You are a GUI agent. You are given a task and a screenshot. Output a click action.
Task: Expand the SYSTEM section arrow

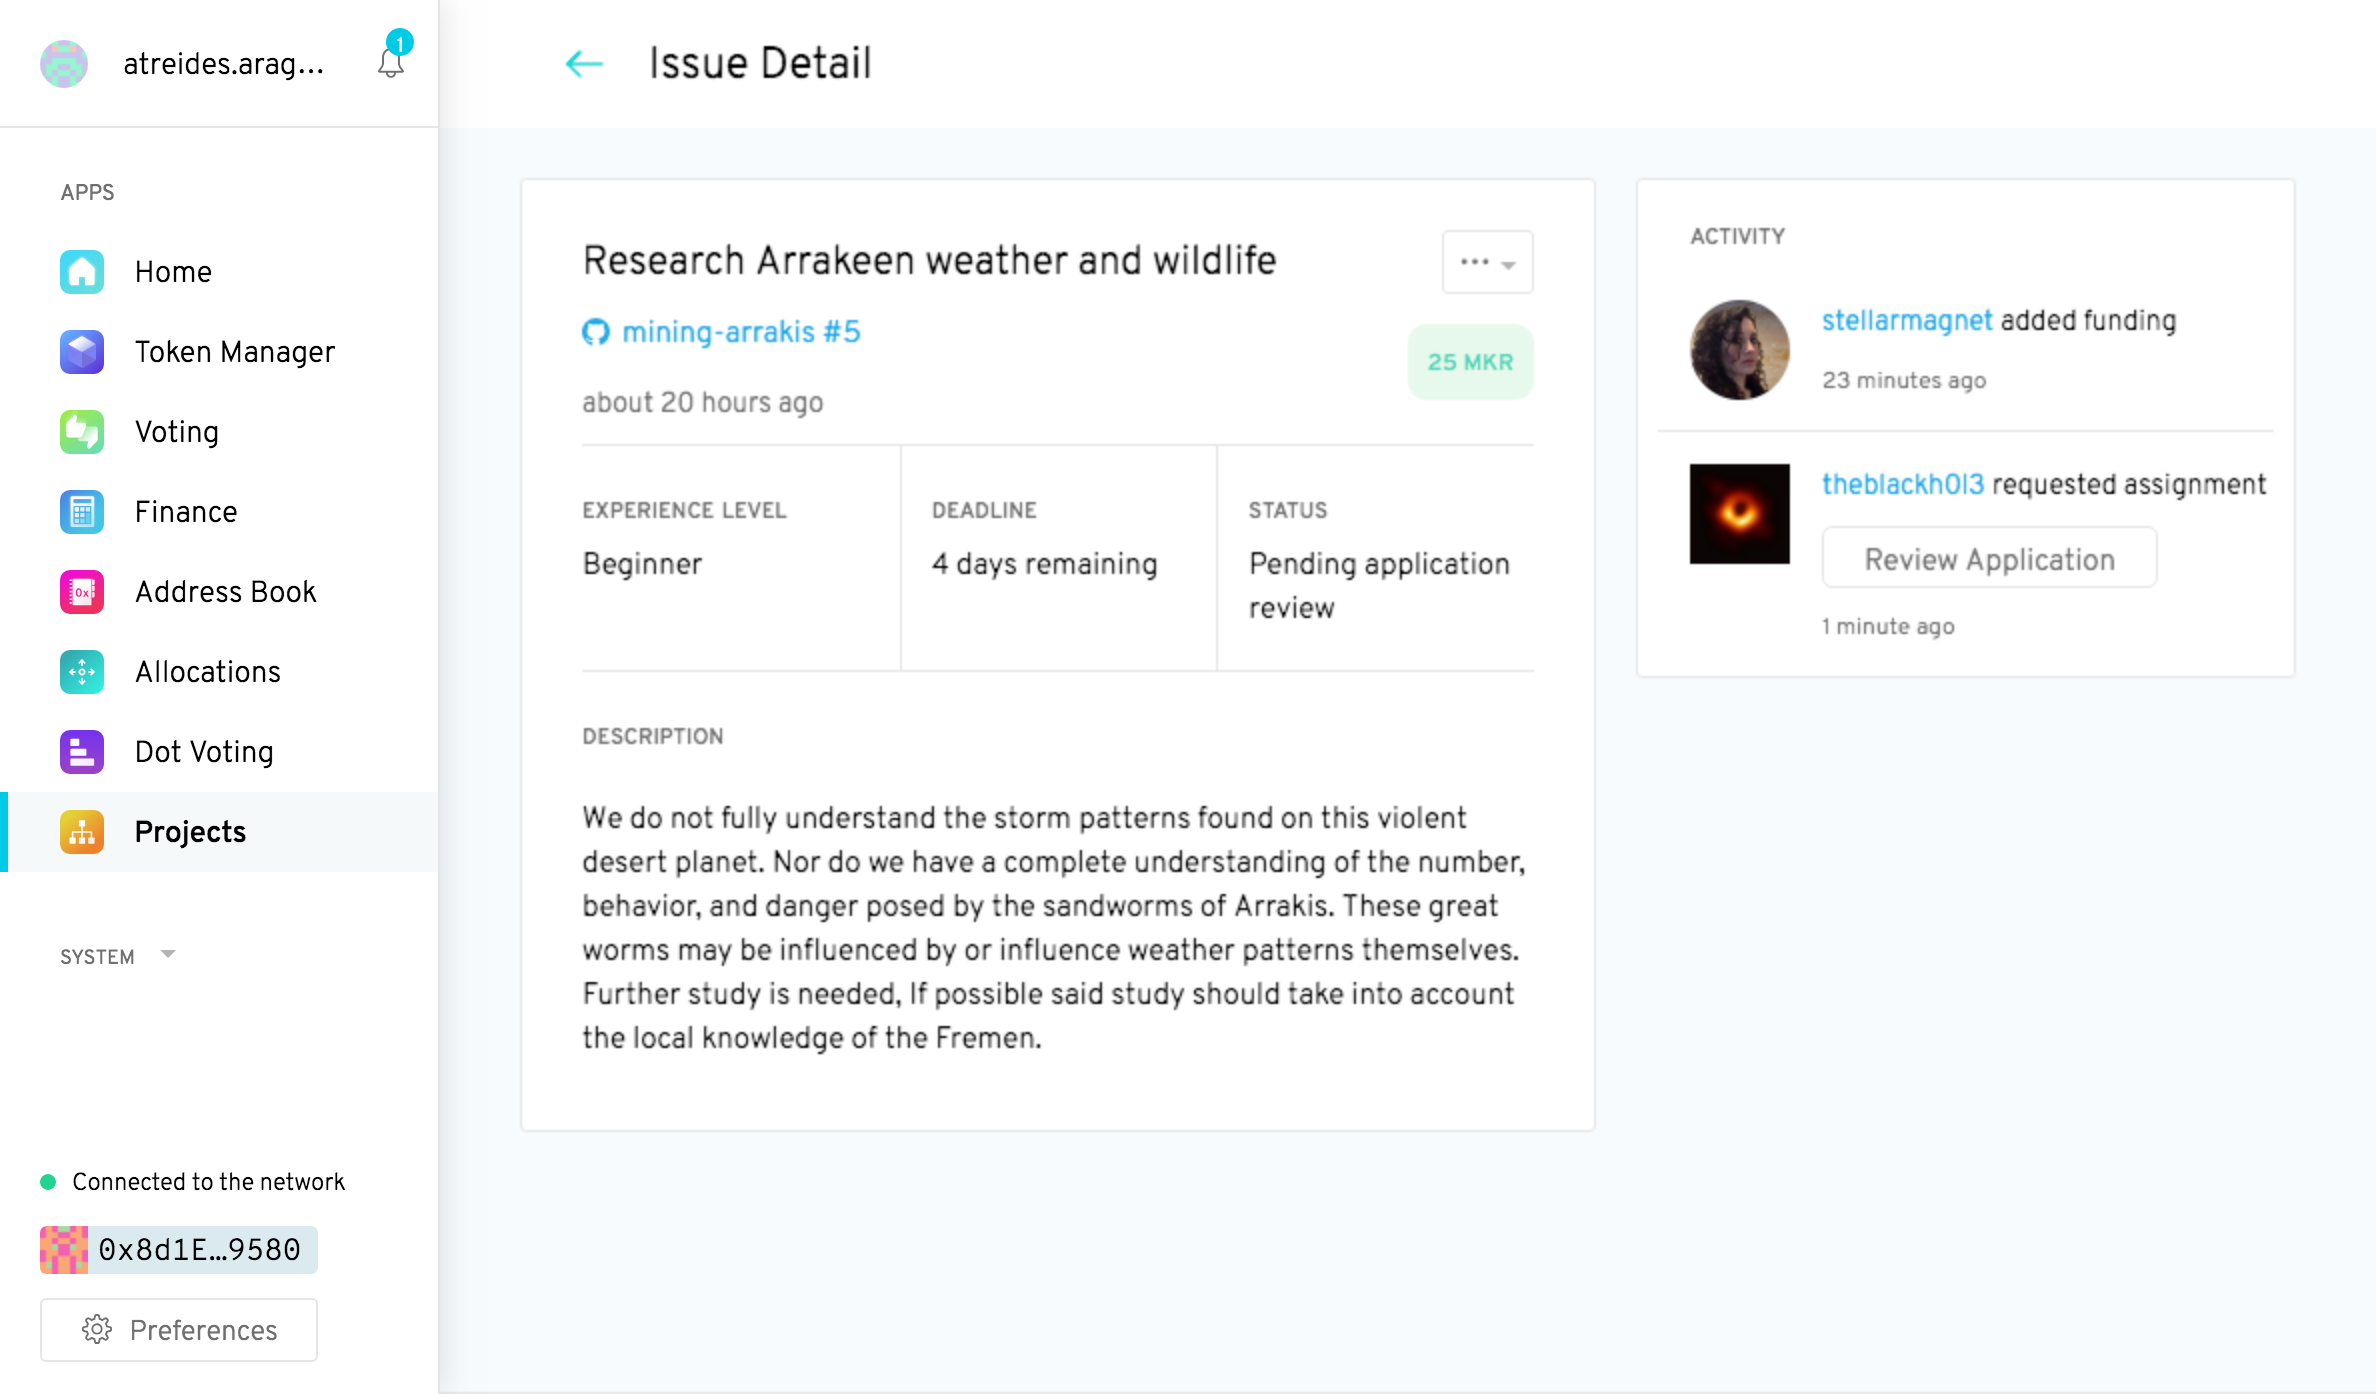[x=168, y=954]
